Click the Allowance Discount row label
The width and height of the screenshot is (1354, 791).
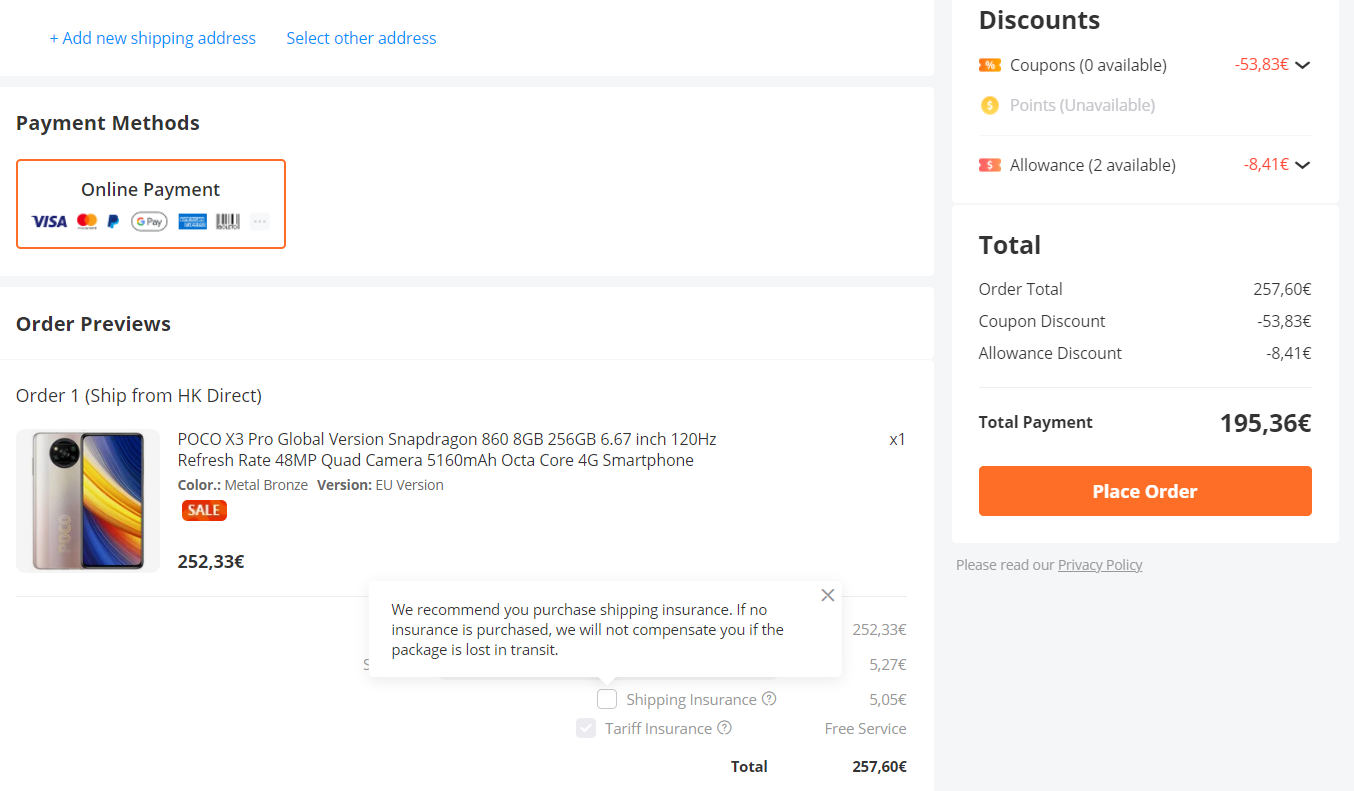[x=1050, y=353]
